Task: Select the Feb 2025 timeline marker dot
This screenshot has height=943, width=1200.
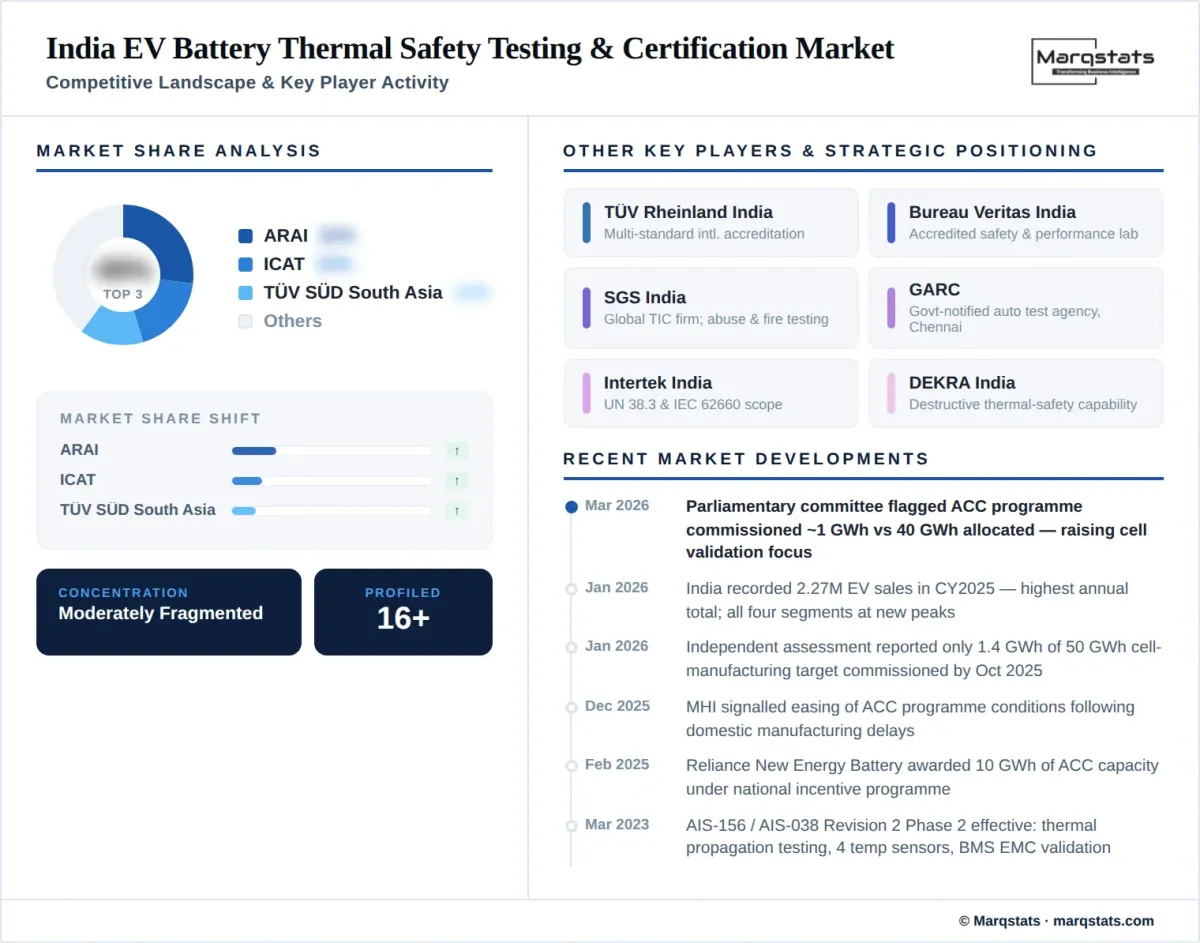Action: 571,766
